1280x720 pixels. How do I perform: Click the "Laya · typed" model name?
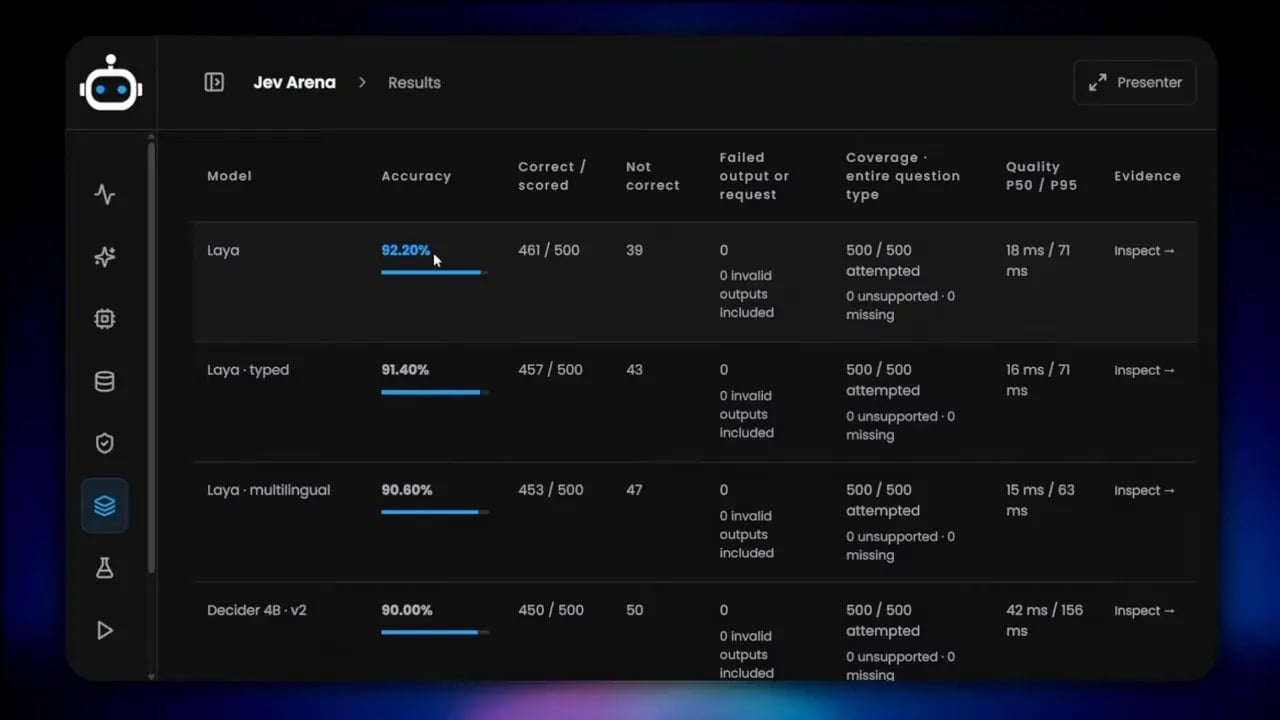click(248, 370)
